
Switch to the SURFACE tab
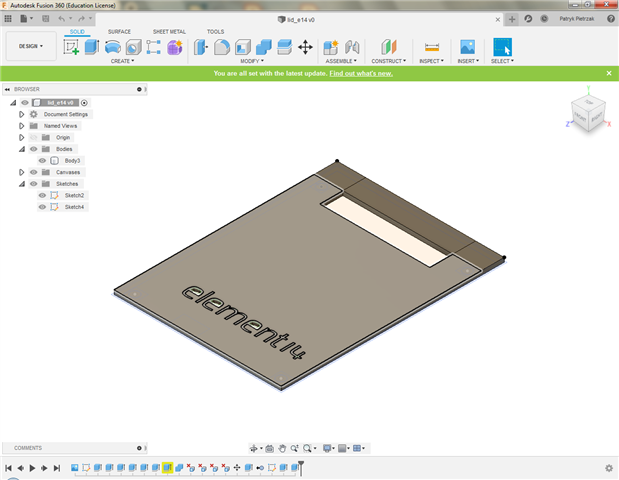(119, 31)
